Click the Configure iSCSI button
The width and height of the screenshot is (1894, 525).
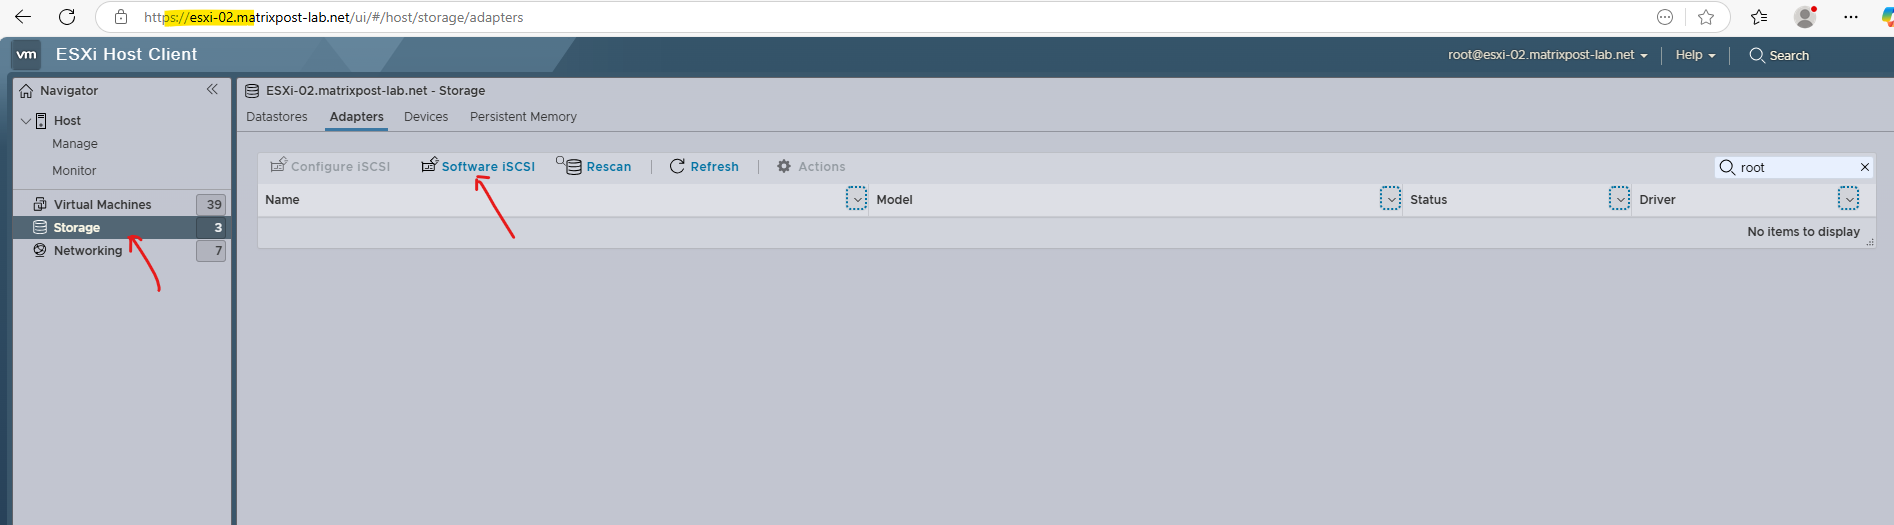pyautogui.click(x=330, y=166)
